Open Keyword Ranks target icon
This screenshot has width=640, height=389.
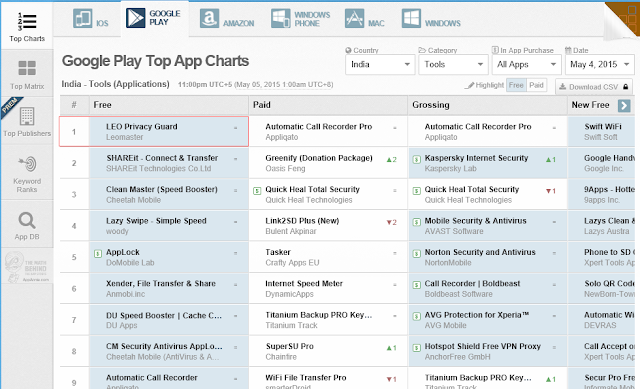(27, 164)
